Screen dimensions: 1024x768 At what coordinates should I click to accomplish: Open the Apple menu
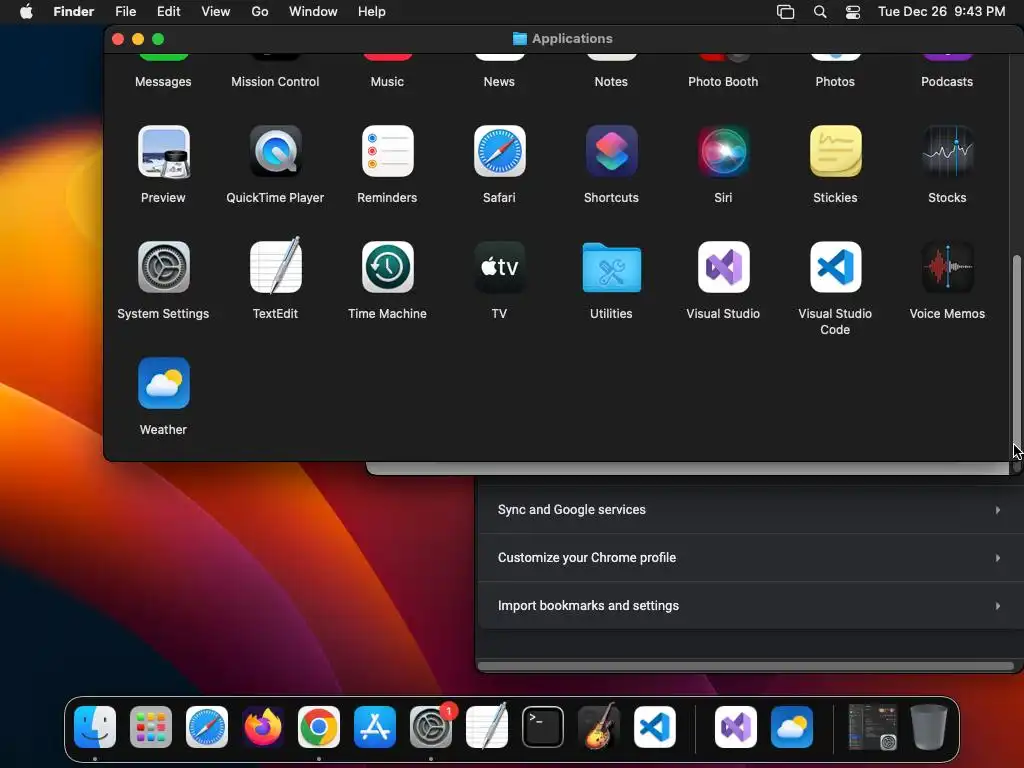tap(26, 12)
